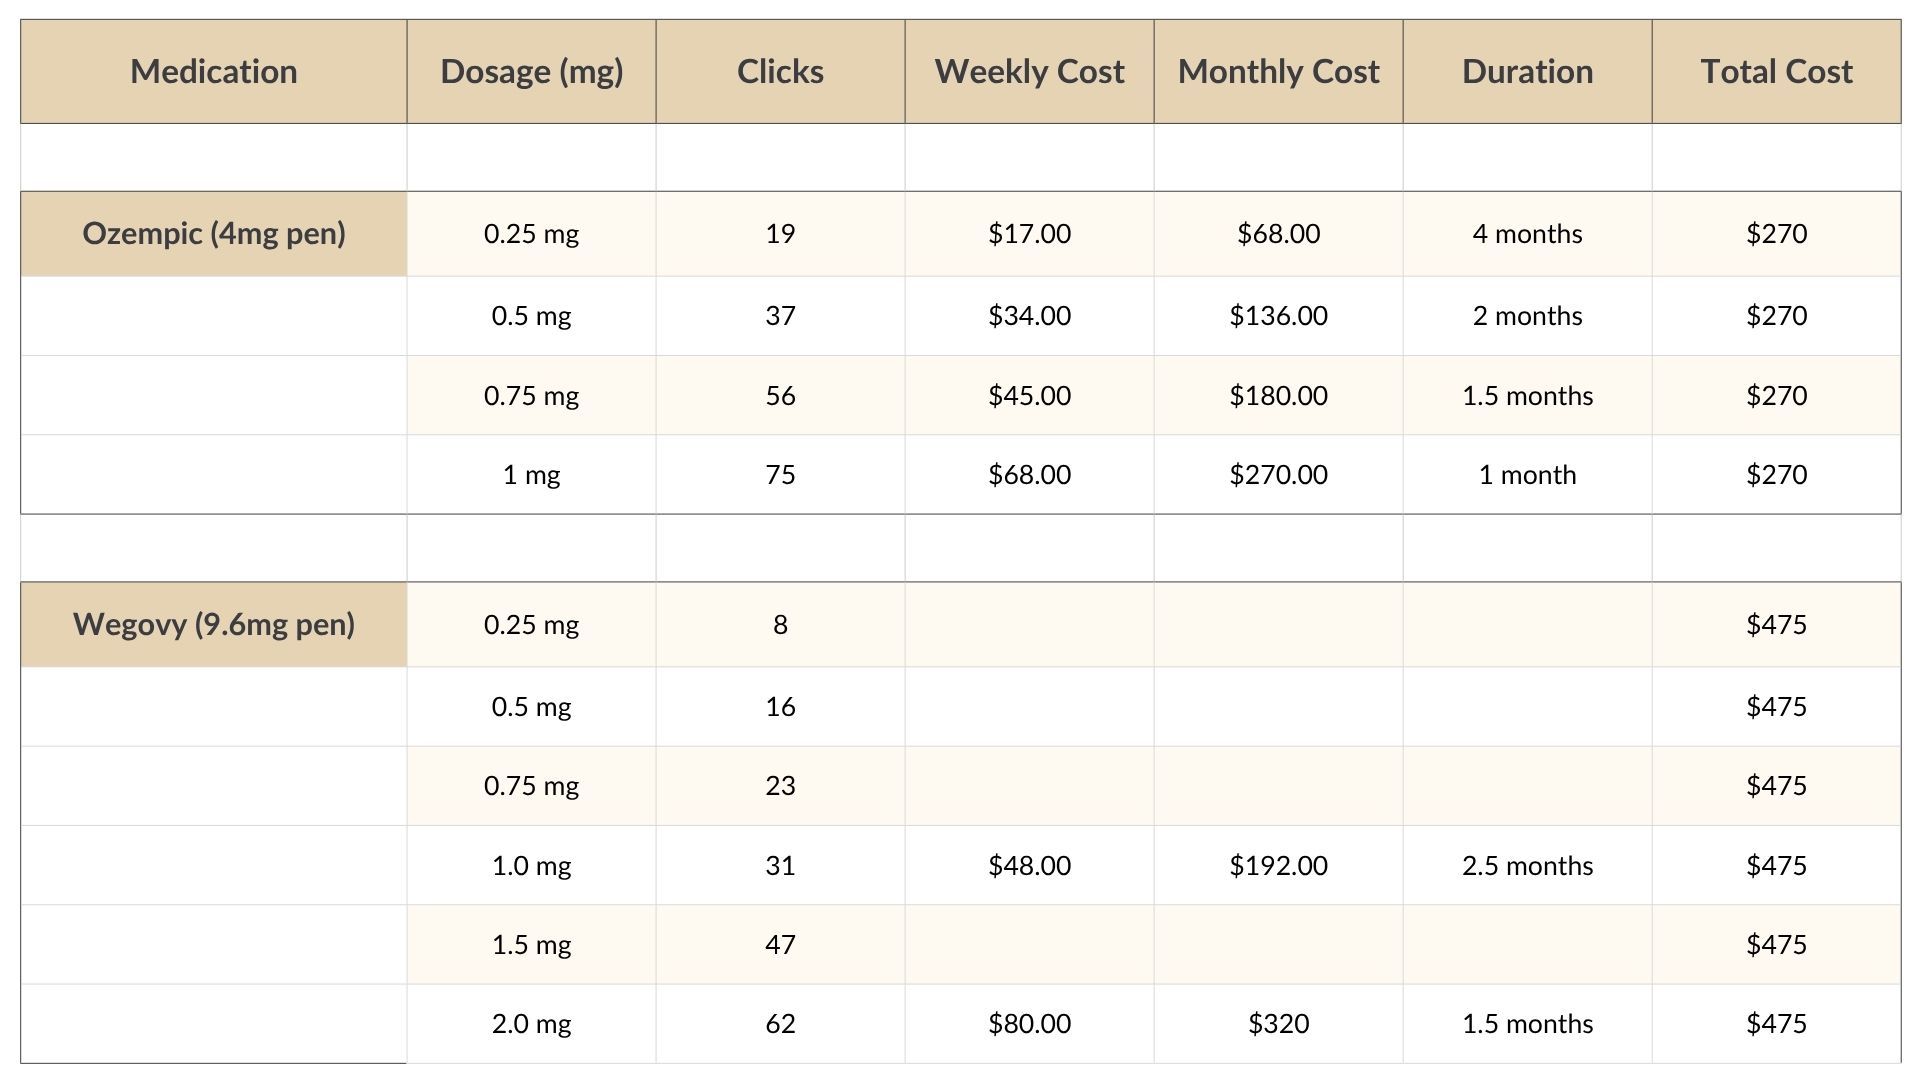Select the $192.00 monthly cost cell
The width and height of the screenshot is (1920, 1080).
click(1278, 865)
